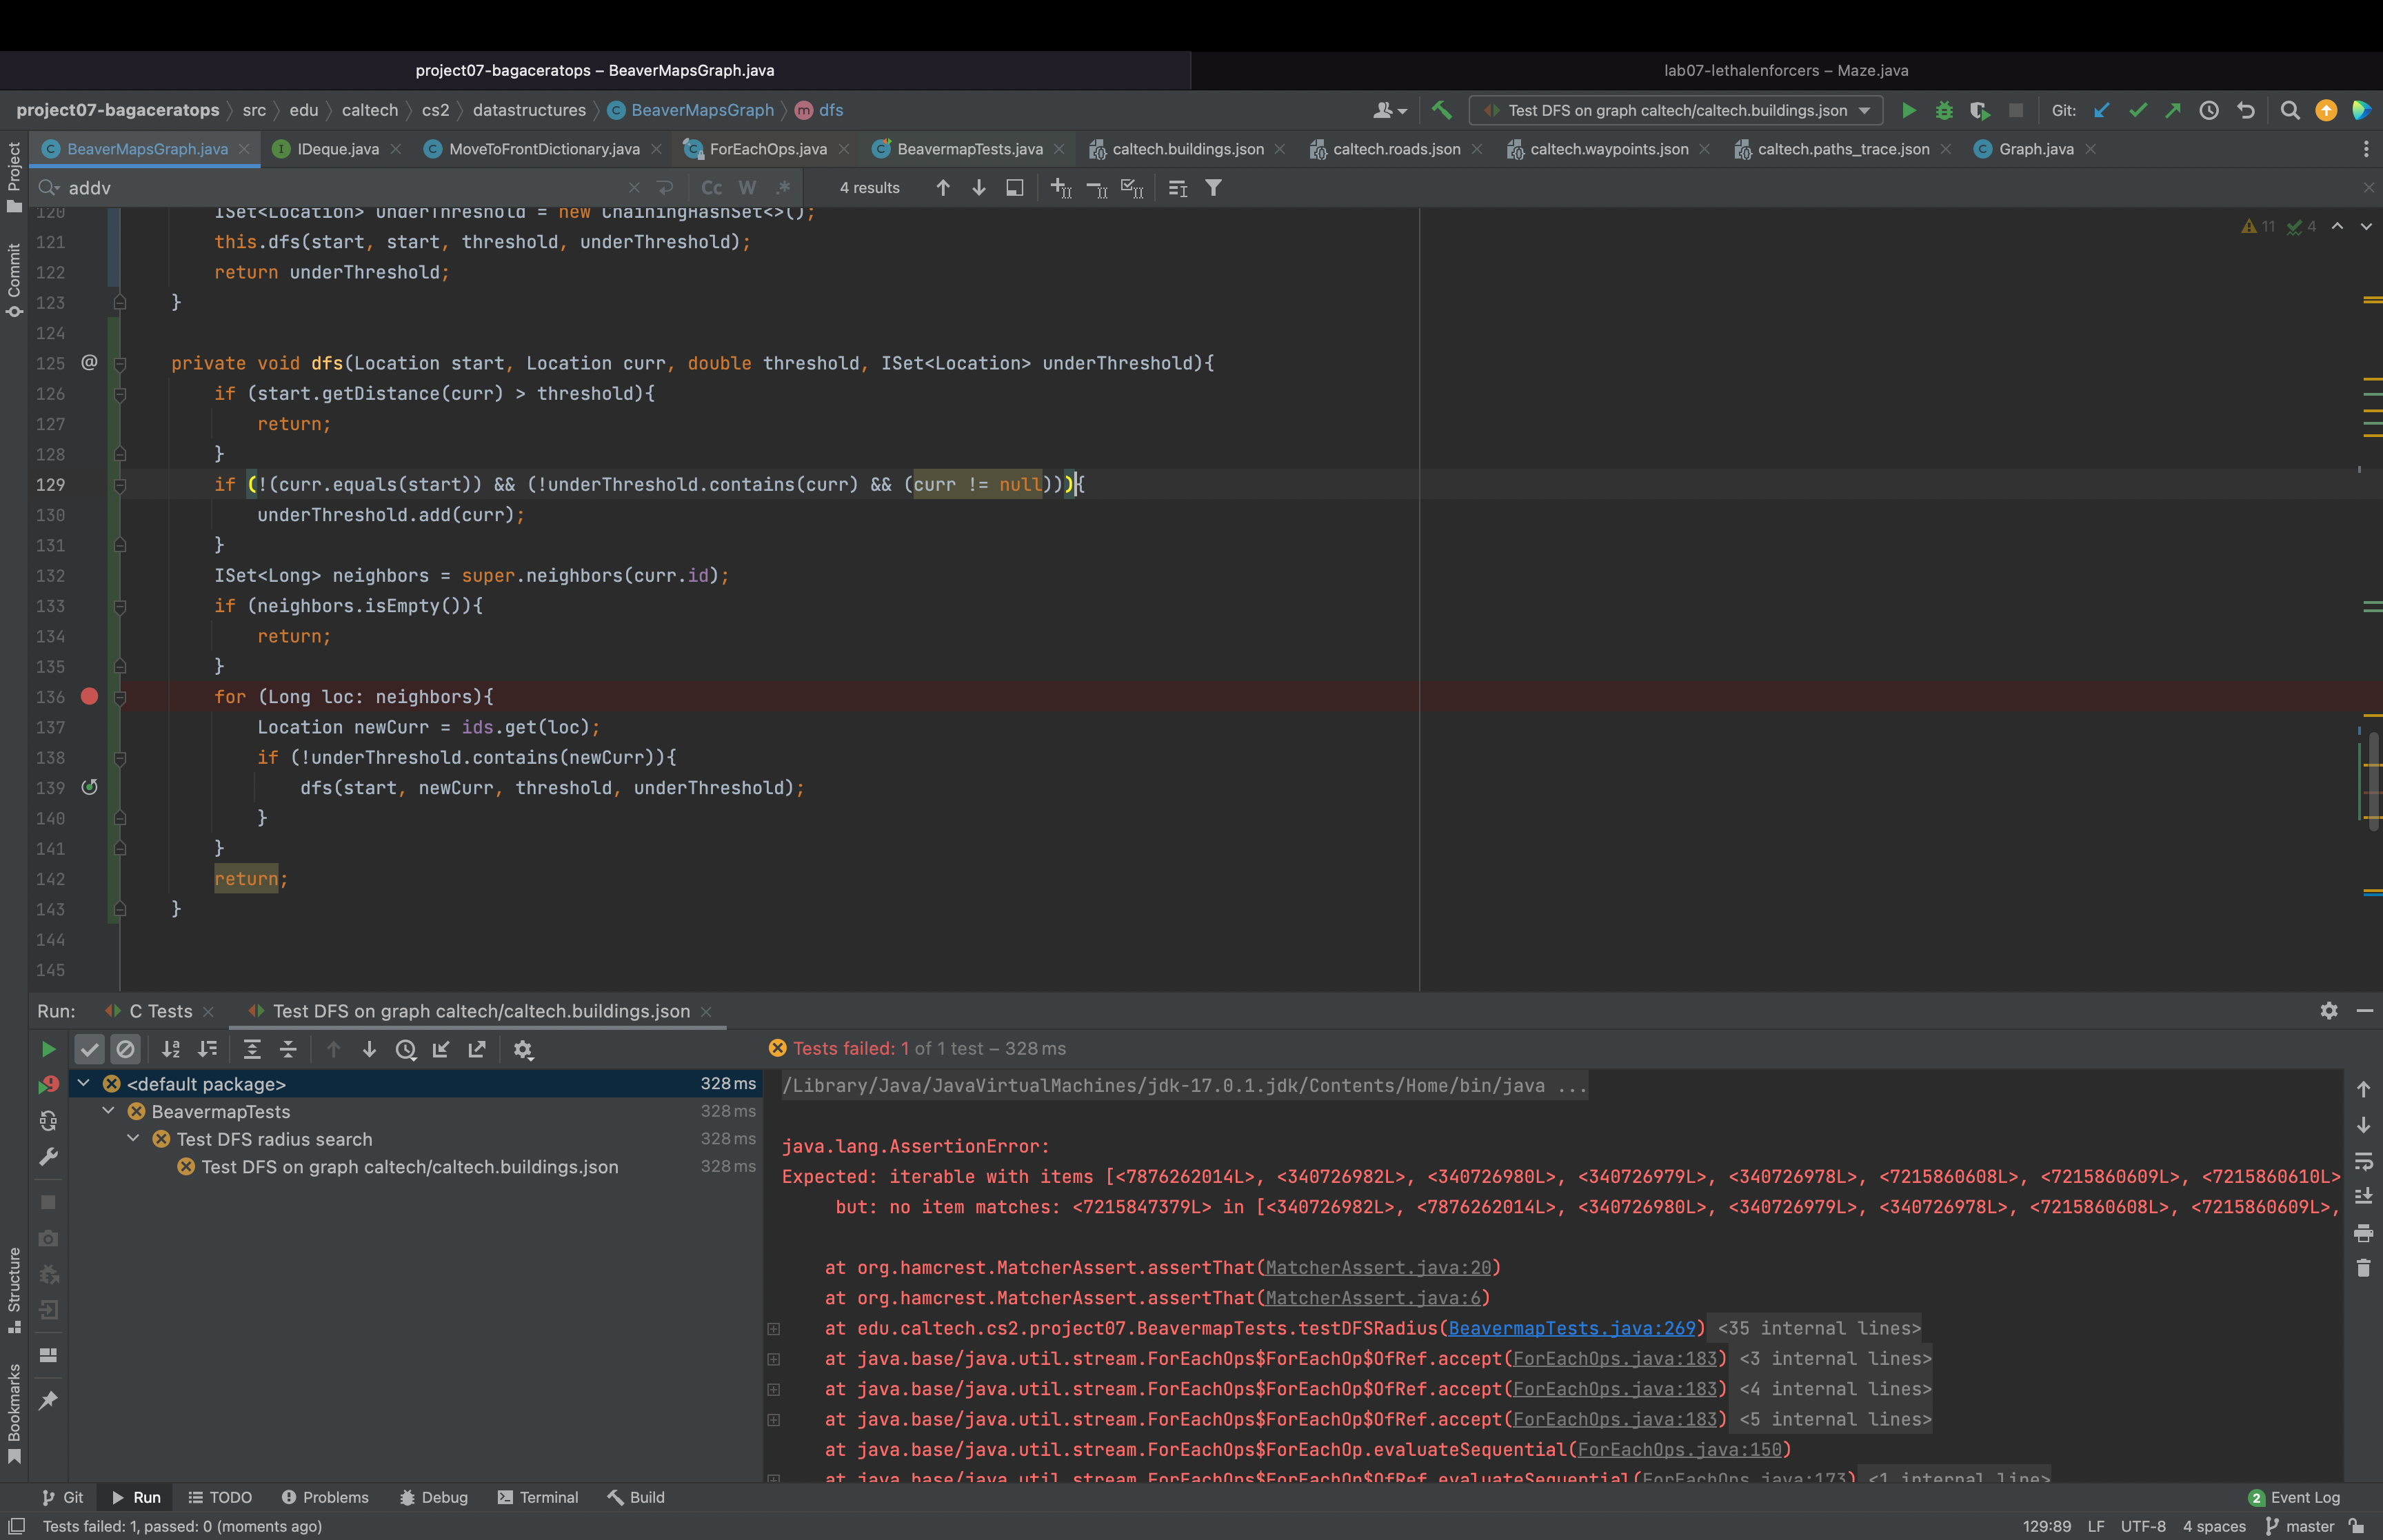Click the Debug bug icon in toolbar
2383x1540 pixels.
[1944, 110]
